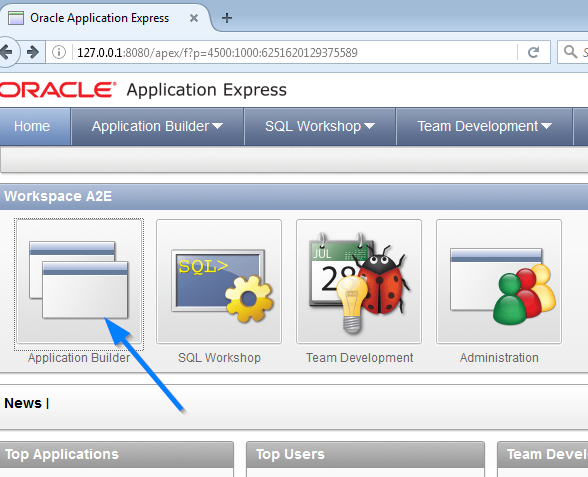588x477 pixels.
Task: Click the Application Builder text link
Action: click(x=79, y=358)
